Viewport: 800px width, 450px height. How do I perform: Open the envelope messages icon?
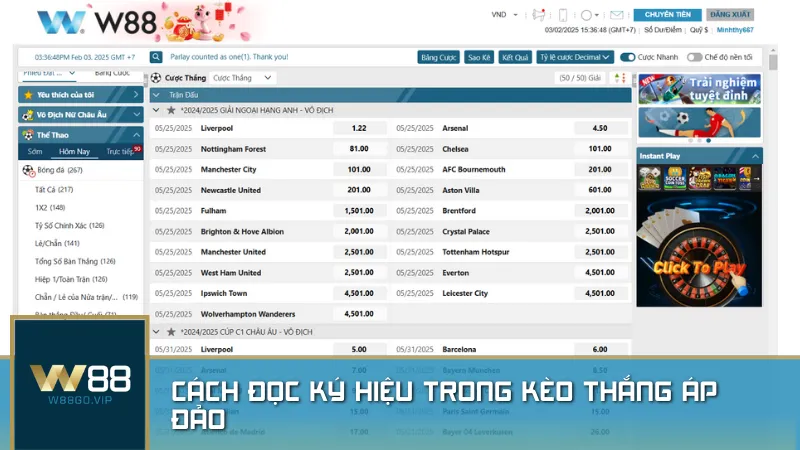point(616,15)
